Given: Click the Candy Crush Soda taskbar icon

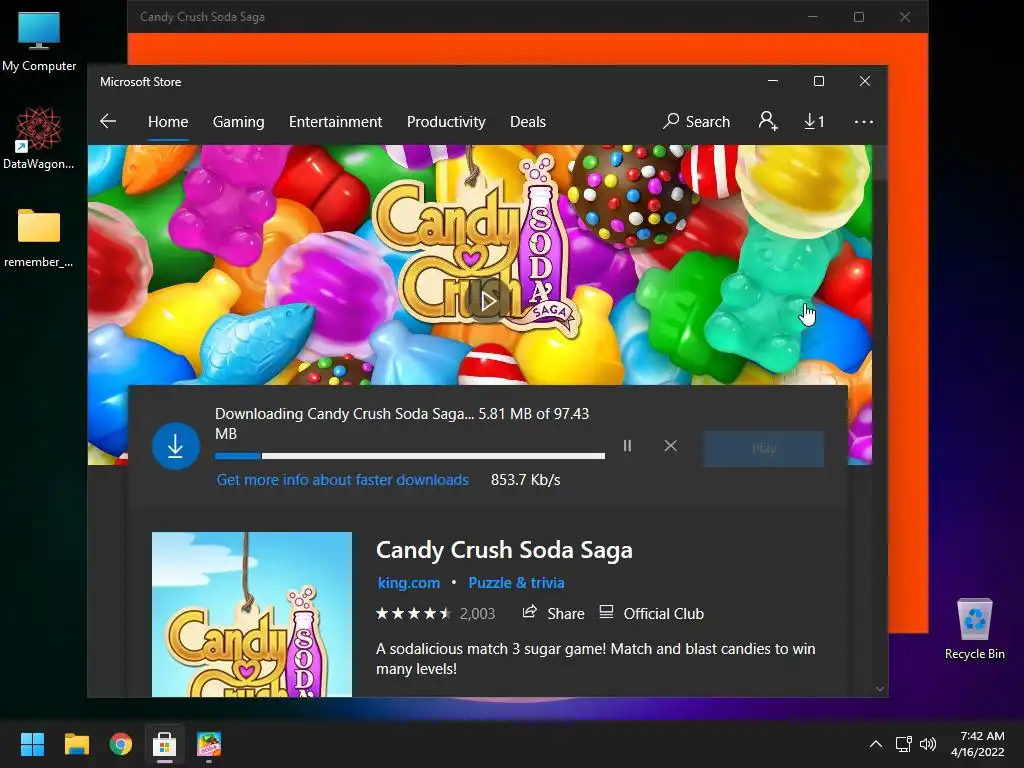Looking at the screenshot, I should click(209, 744).
